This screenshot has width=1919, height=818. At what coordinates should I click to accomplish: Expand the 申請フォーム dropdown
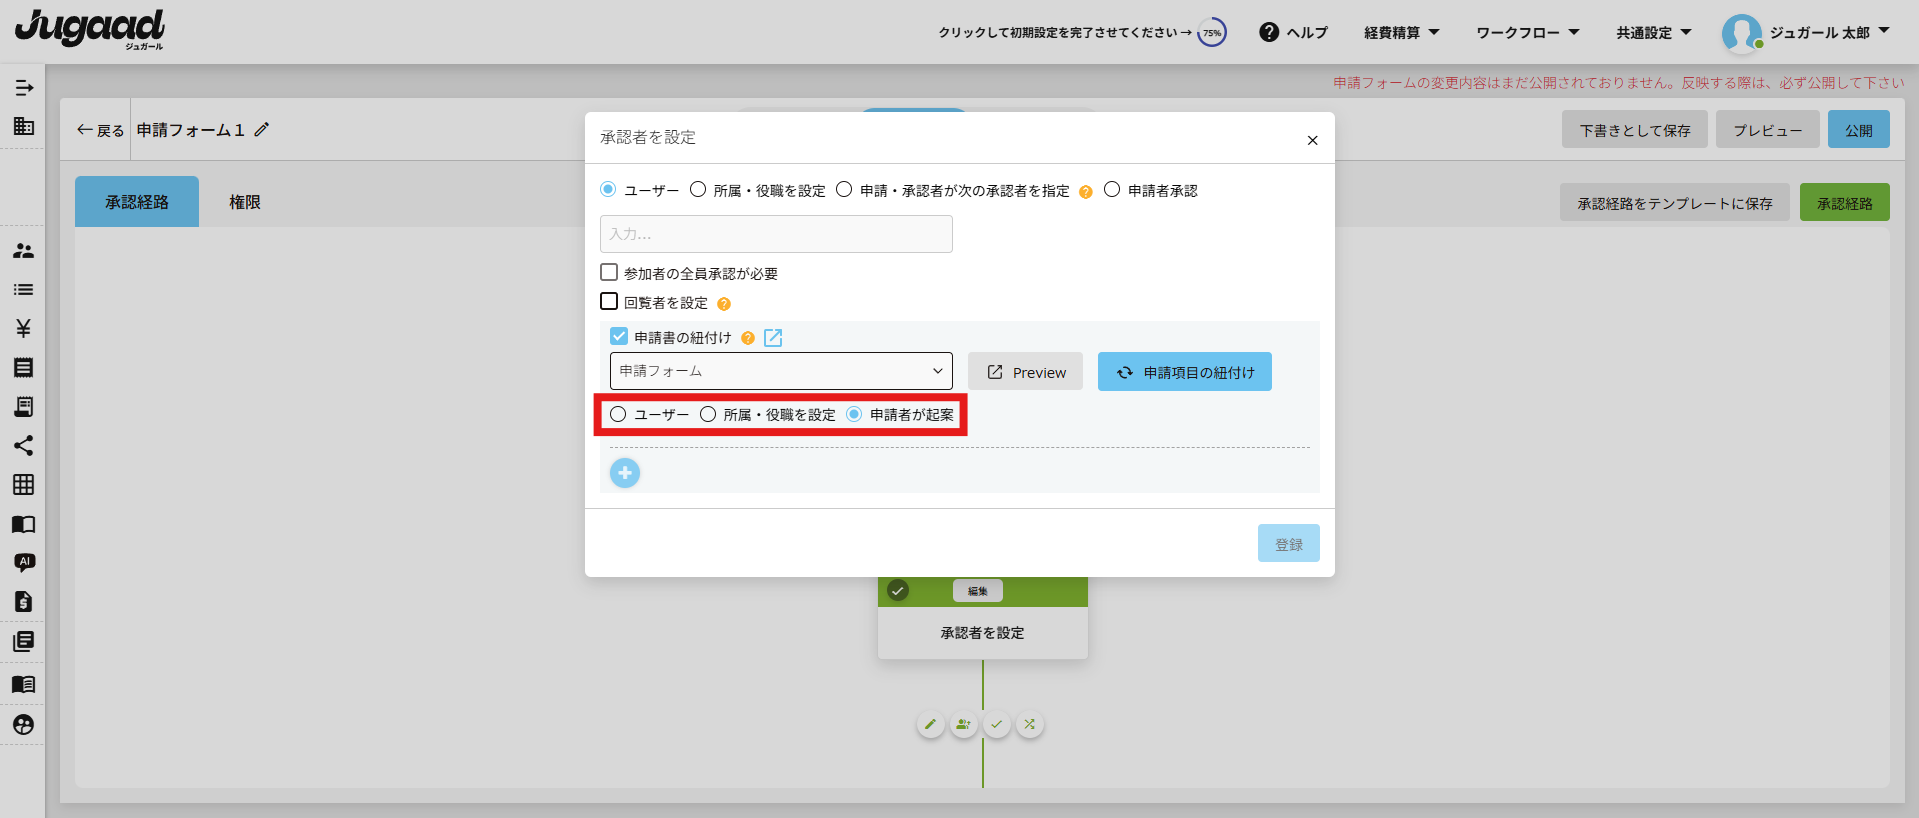[x=780, y=371]
